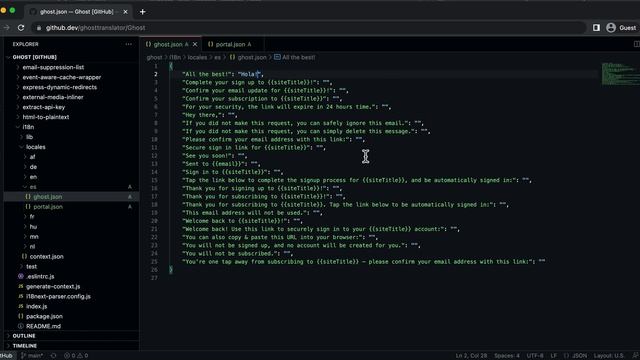Close the ghost.json browser tab
Screen dimensions: 640x360
tap(125, 12)
